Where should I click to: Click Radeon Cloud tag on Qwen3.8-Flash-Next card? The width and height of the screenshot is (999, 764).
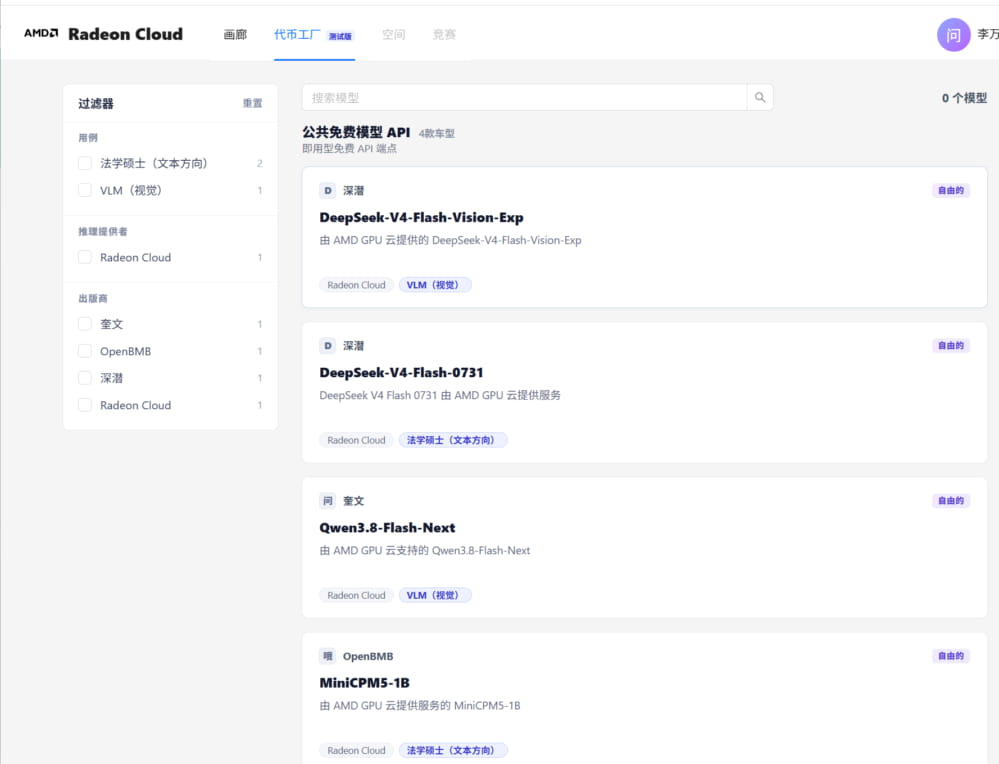tap(356, 595)
